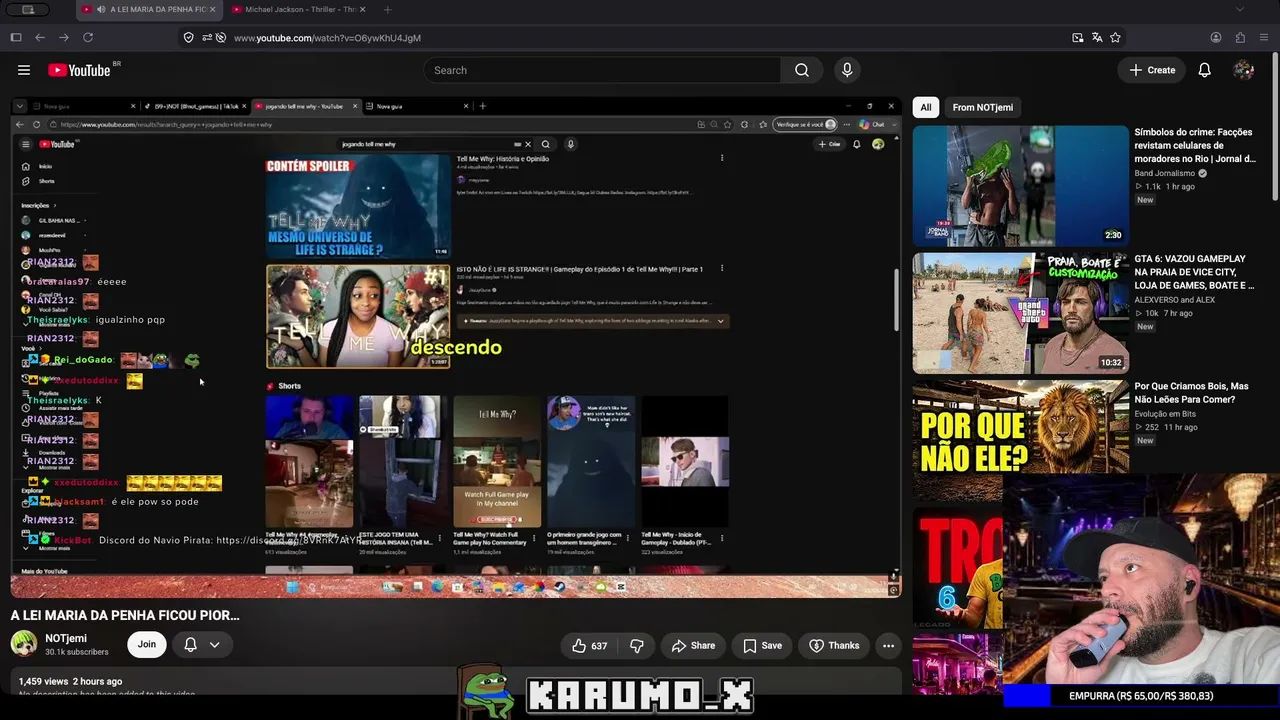Open the GTA 6 Vazou Gameplay video title

[1194, 272]
